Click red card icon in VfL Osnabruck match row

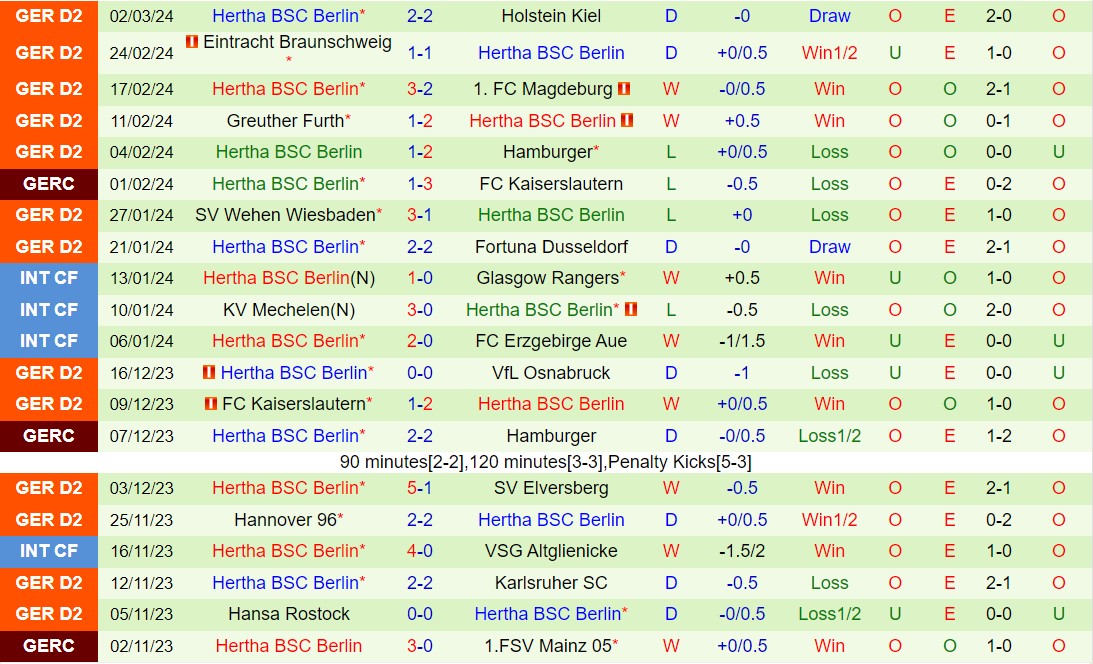[x=209, y=373]
